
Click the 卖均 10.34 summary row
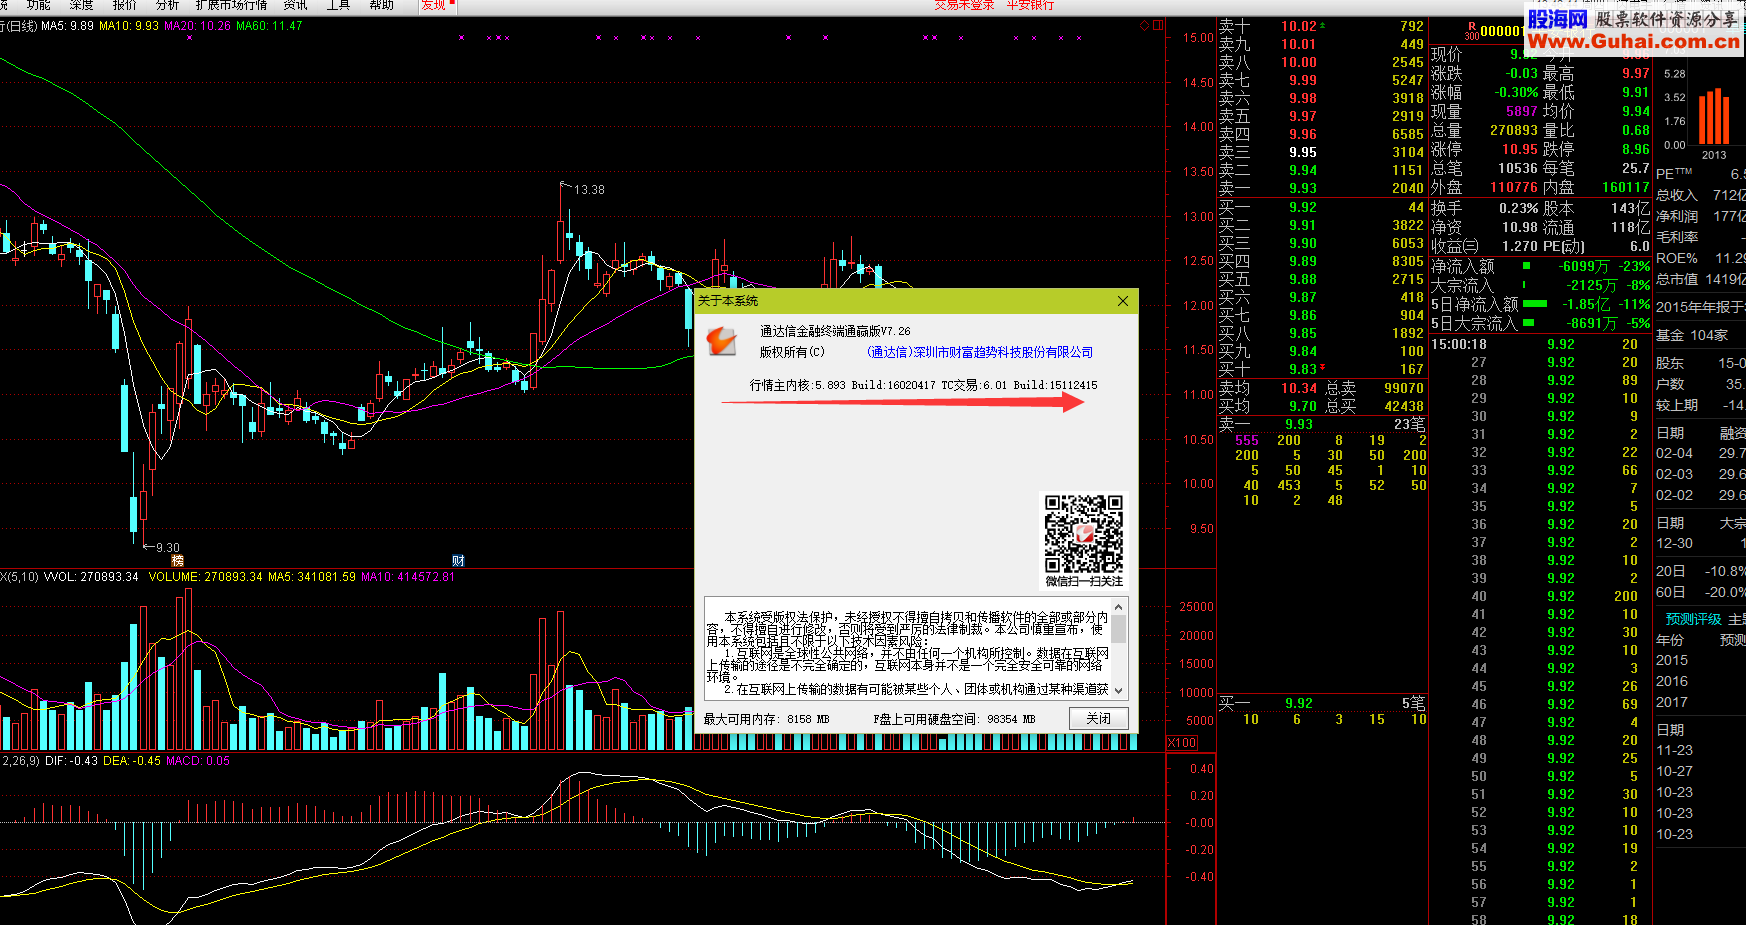click(x=1268, y=389)
